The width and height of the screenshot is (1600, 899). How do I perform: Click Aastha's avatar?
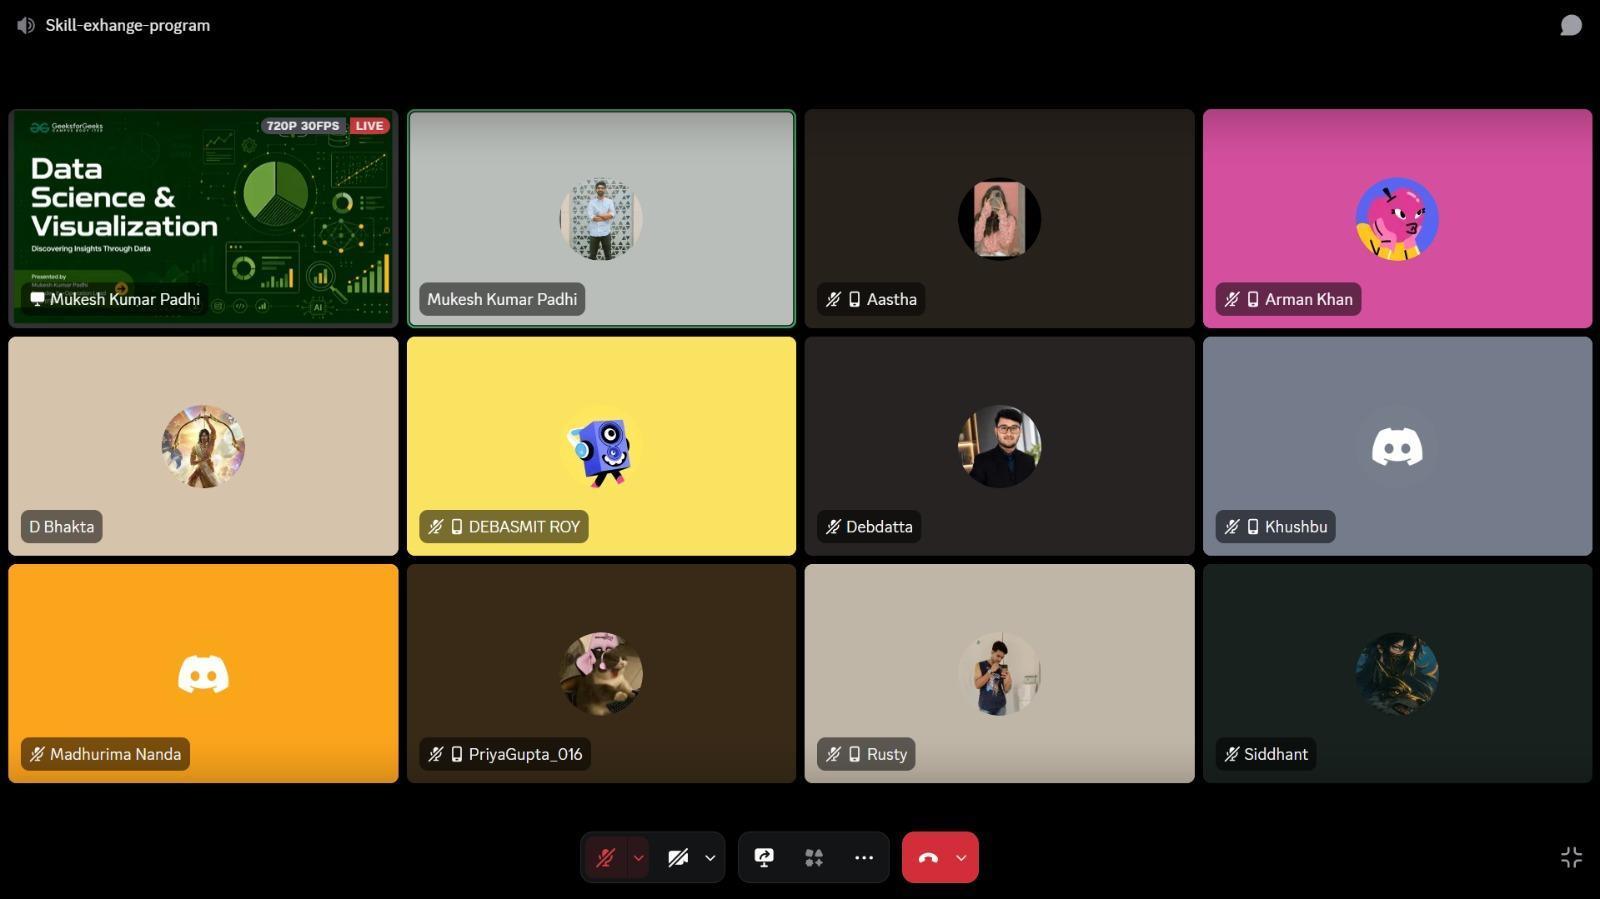999,219
